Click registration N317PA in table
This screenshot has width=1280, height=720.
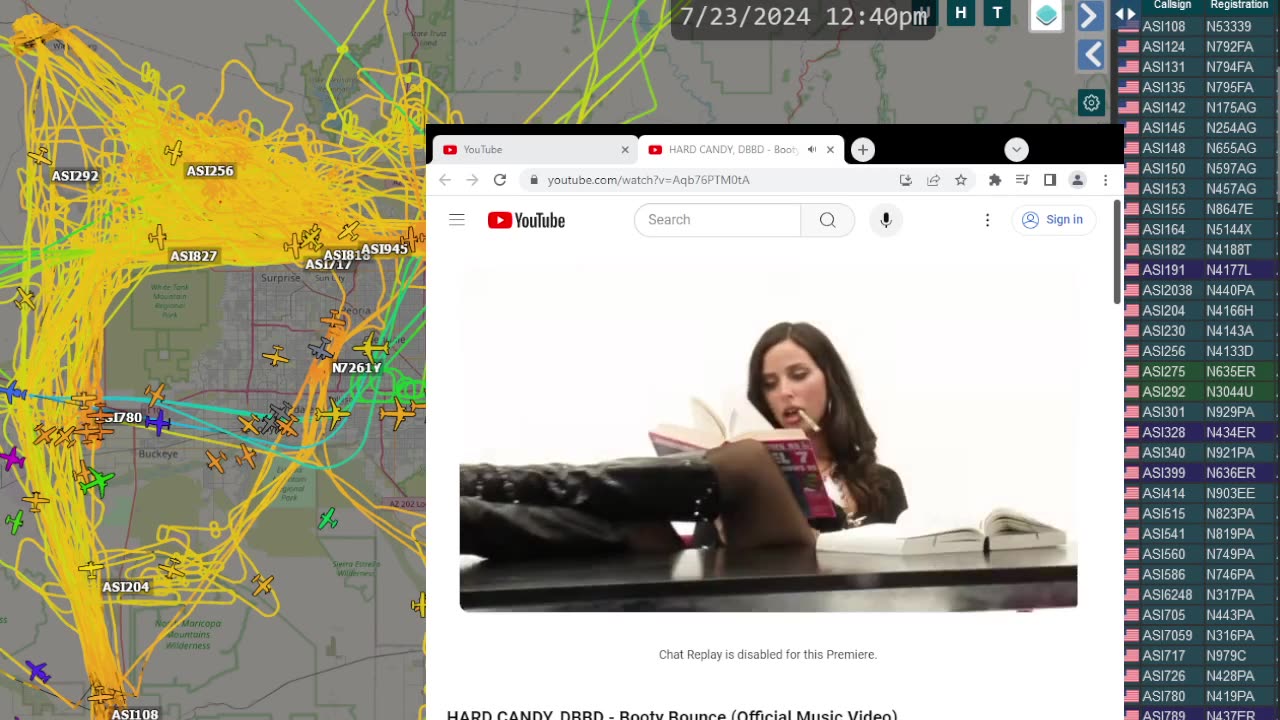pos(1230,595)
